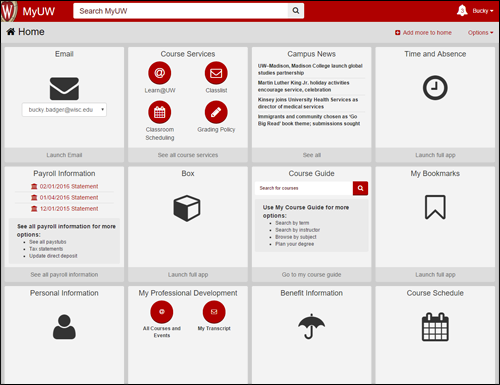
Task: Click Plan your degree bullet
Action: pos(294,244)
